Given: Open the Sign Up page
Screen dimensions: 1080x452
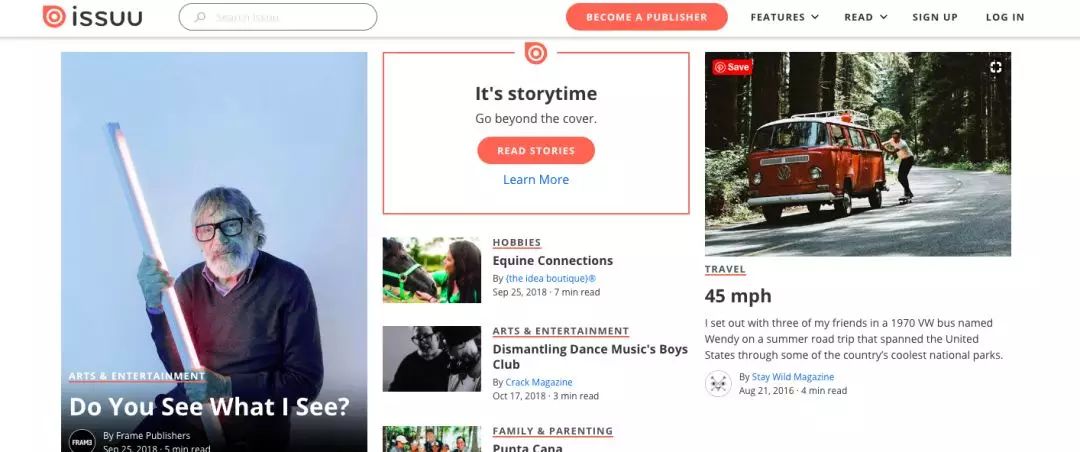Looking at the screenshot, I should 935,17.
